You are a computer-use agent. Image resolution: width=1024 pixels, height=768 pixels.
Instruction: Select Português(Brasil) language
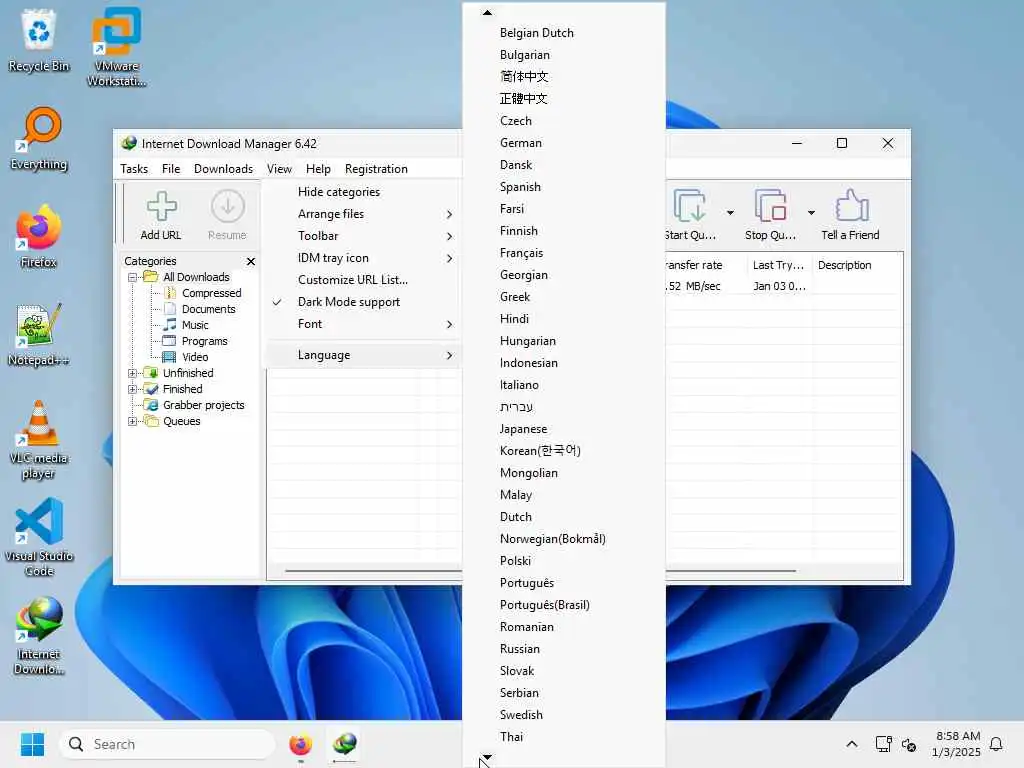click(x=564, y=605)
